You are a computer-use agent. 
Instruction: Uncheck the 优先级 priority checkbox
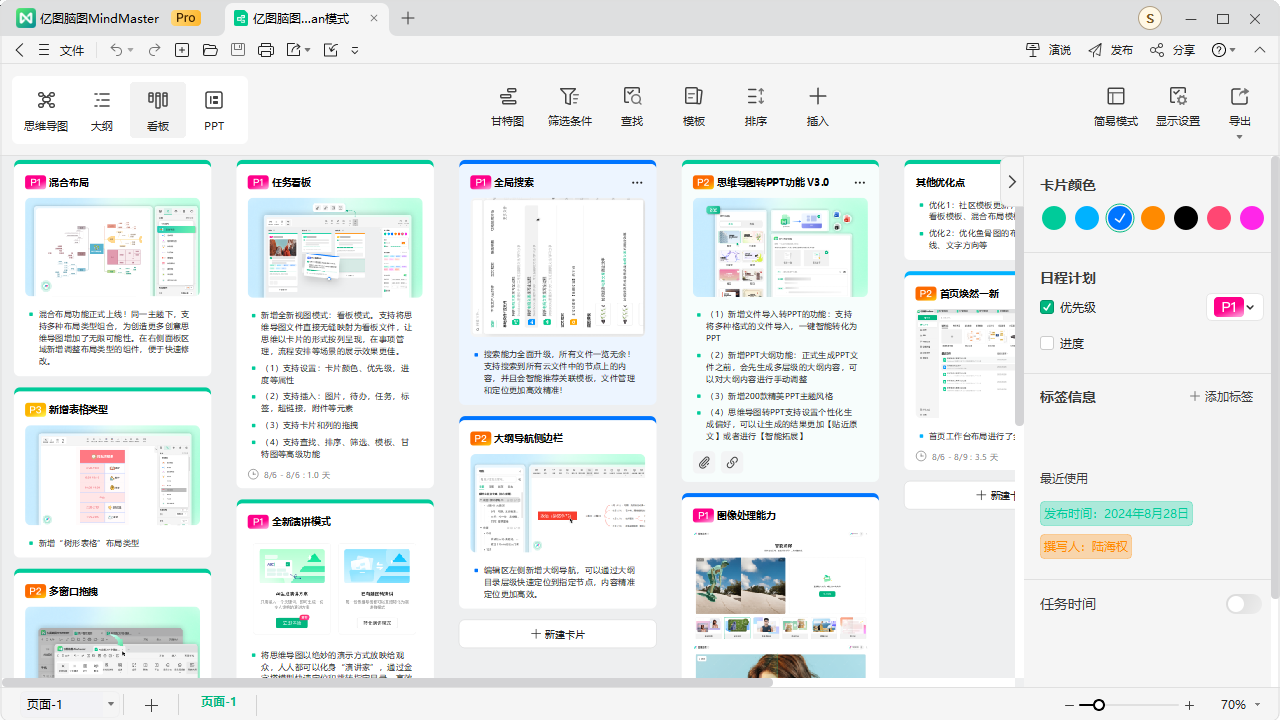[1046, 307]
